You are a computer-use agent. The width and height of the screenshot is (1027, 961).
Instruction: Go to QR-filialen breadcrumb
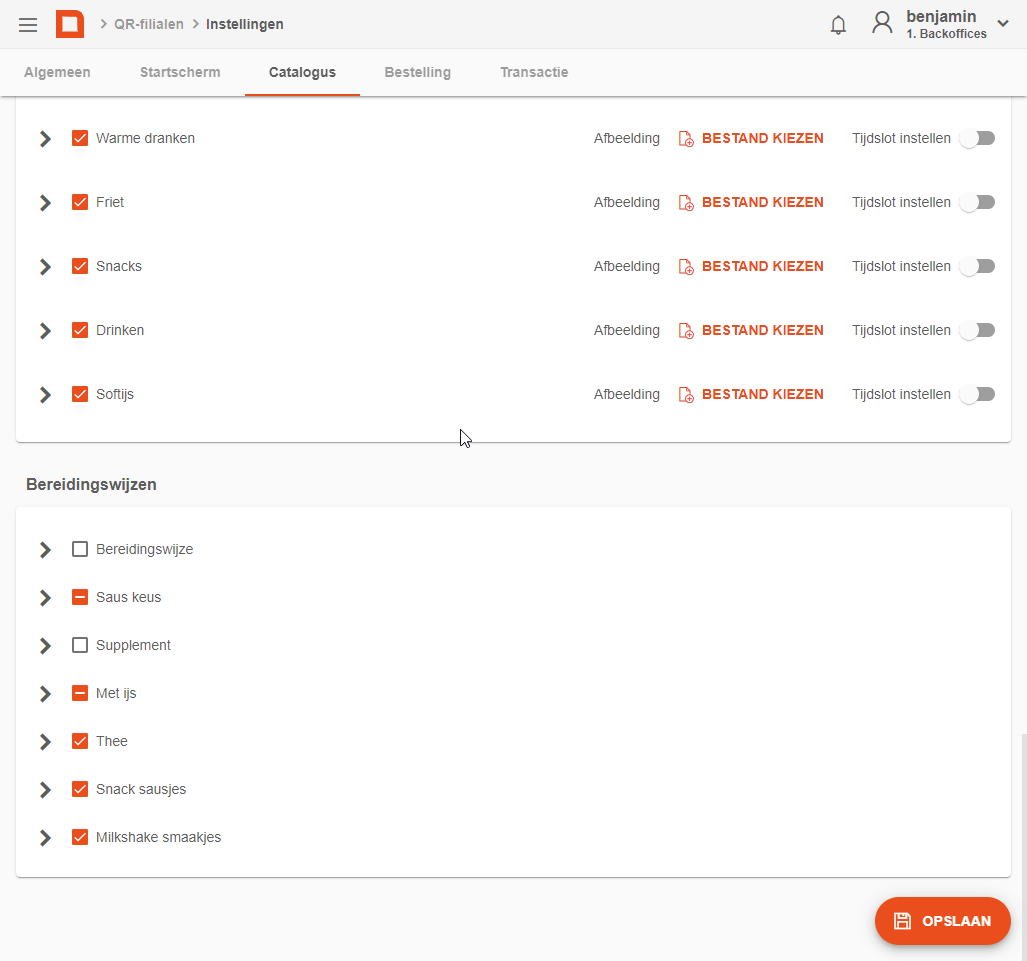(149, 24)
